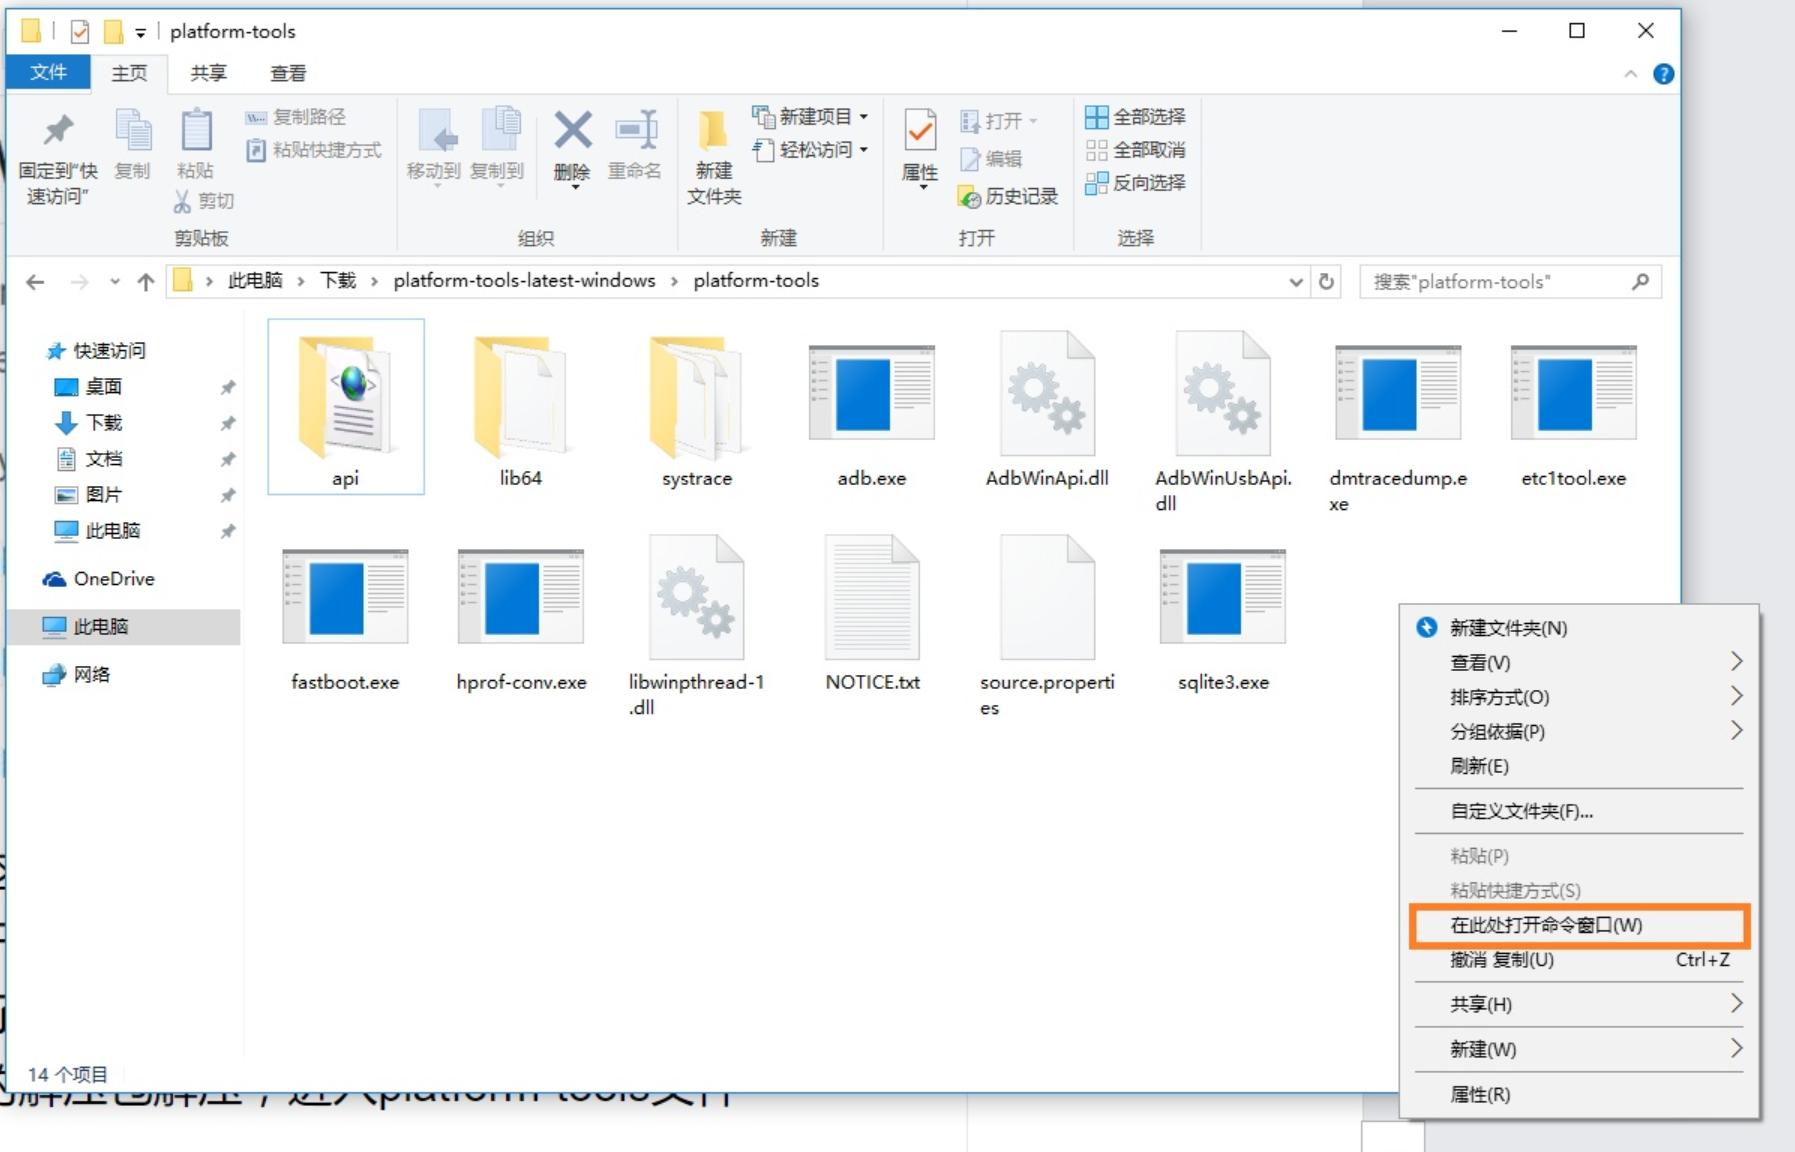Select the AdbWinApi.dll file

[x=1047, y=408]
